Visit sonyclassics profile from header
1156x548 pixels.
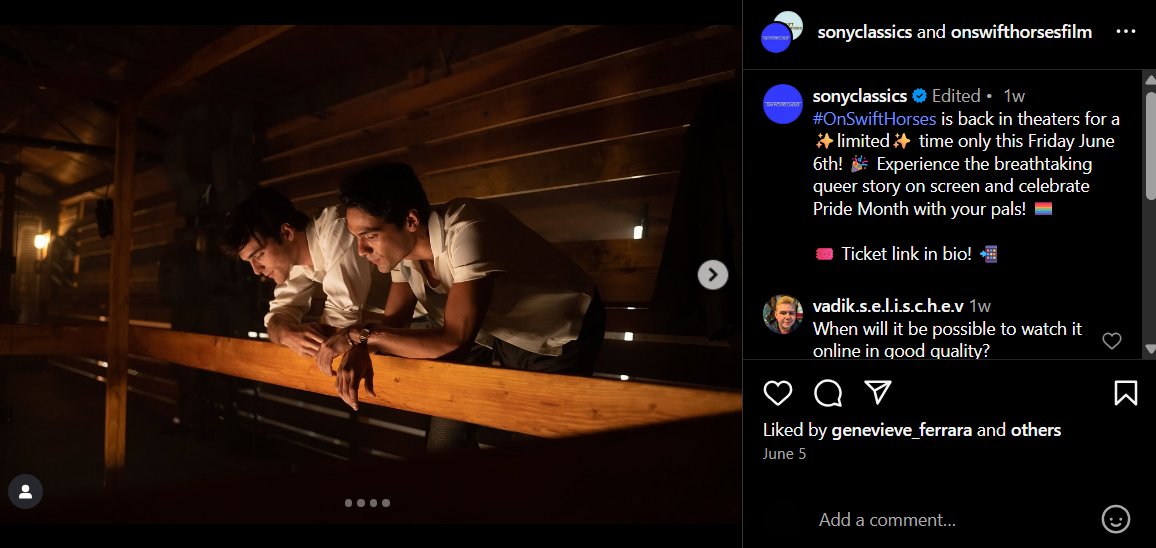[x=864, y=32]
